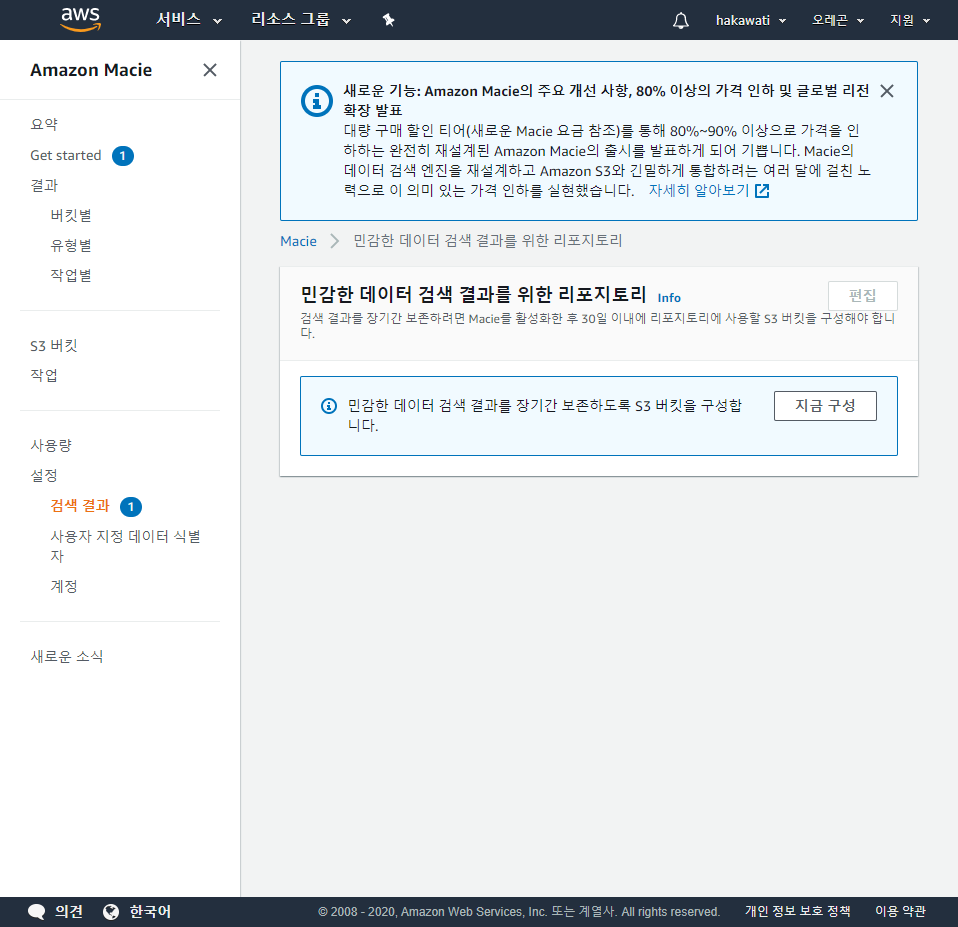The width and height of the screenshot is (958, 927).
Task: Change language via 한국어 selector
Action: tap(150, 912)
